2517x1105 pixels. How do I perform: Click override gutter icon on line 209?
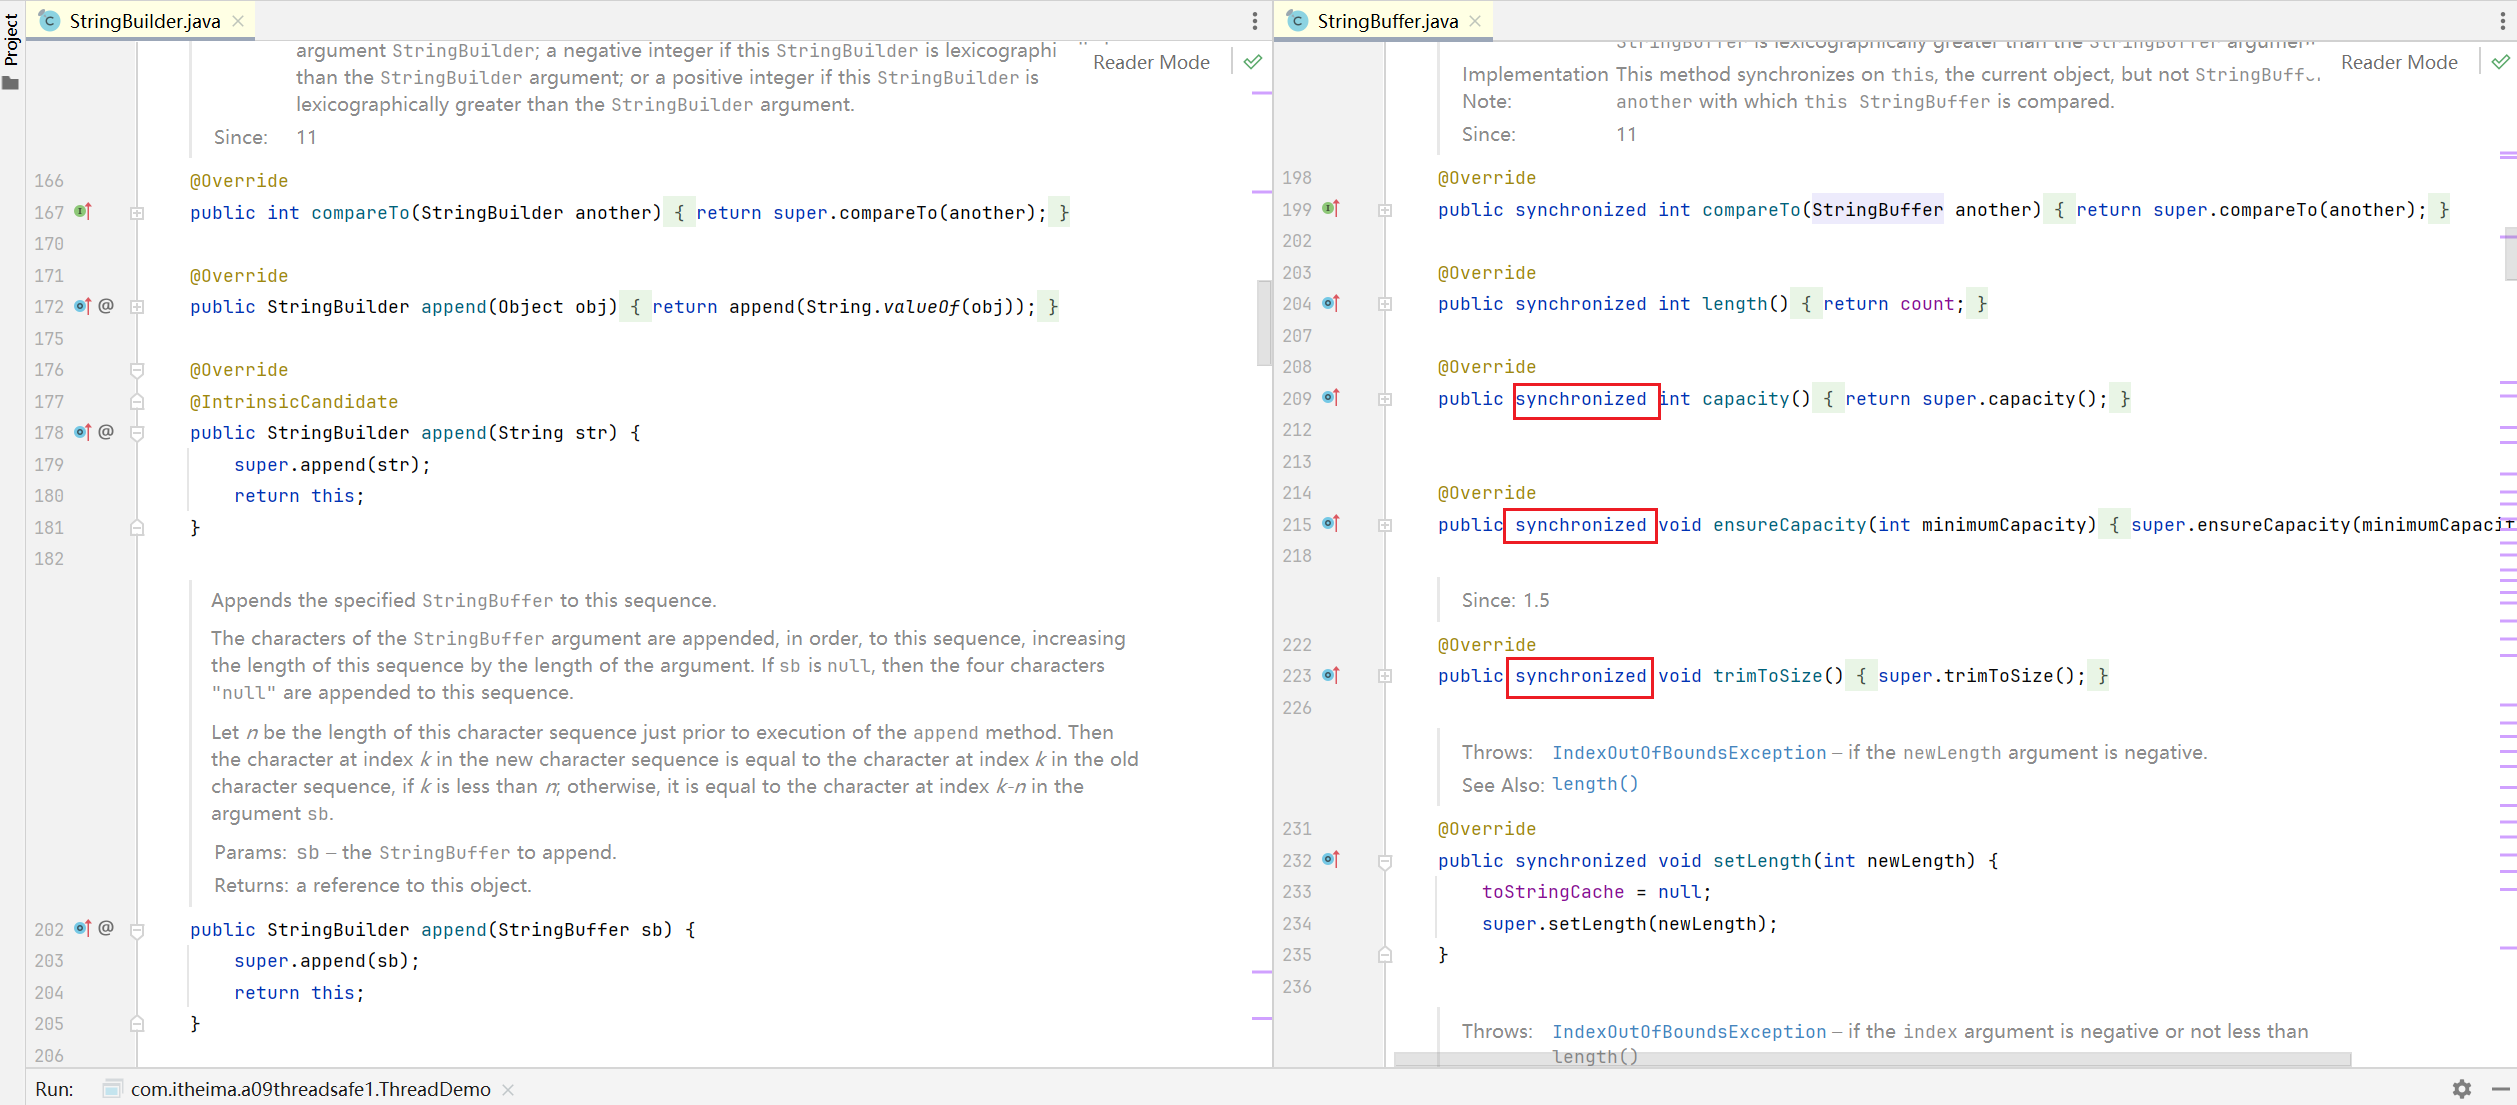[1331, 397]
